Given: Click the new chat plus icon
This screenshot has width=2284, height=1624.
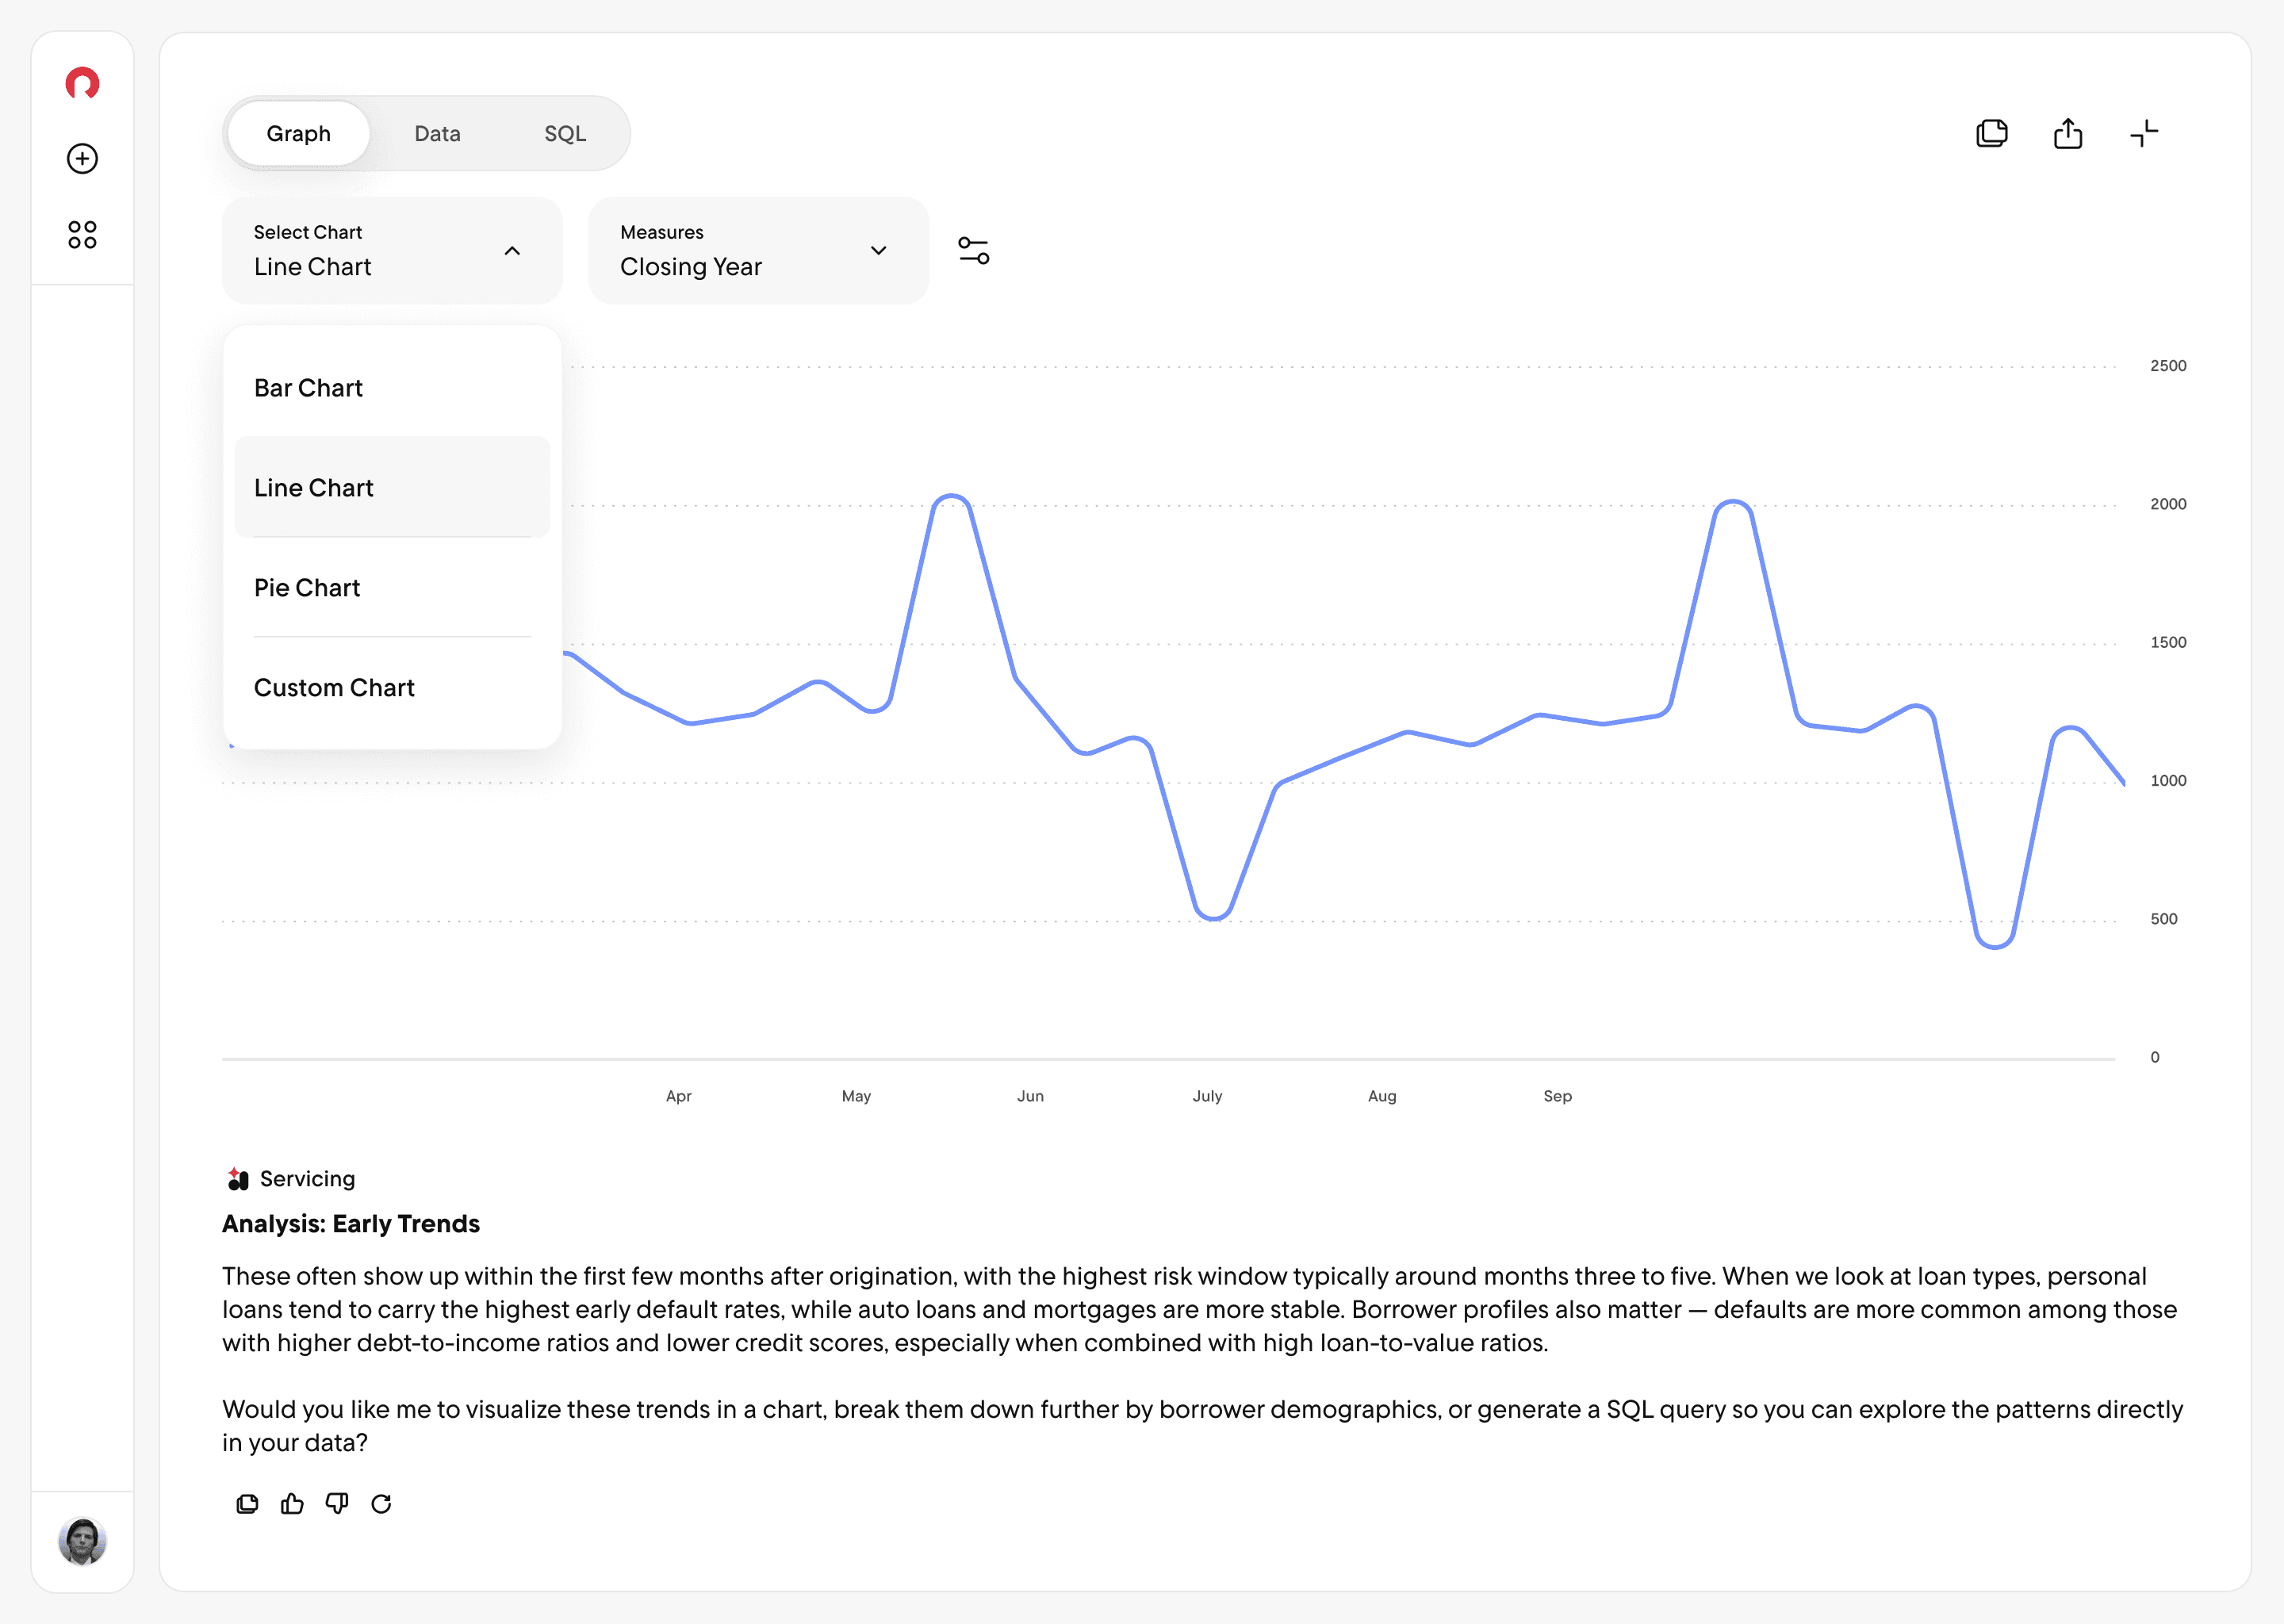Looking at the screenshot, I should (82, 159).
